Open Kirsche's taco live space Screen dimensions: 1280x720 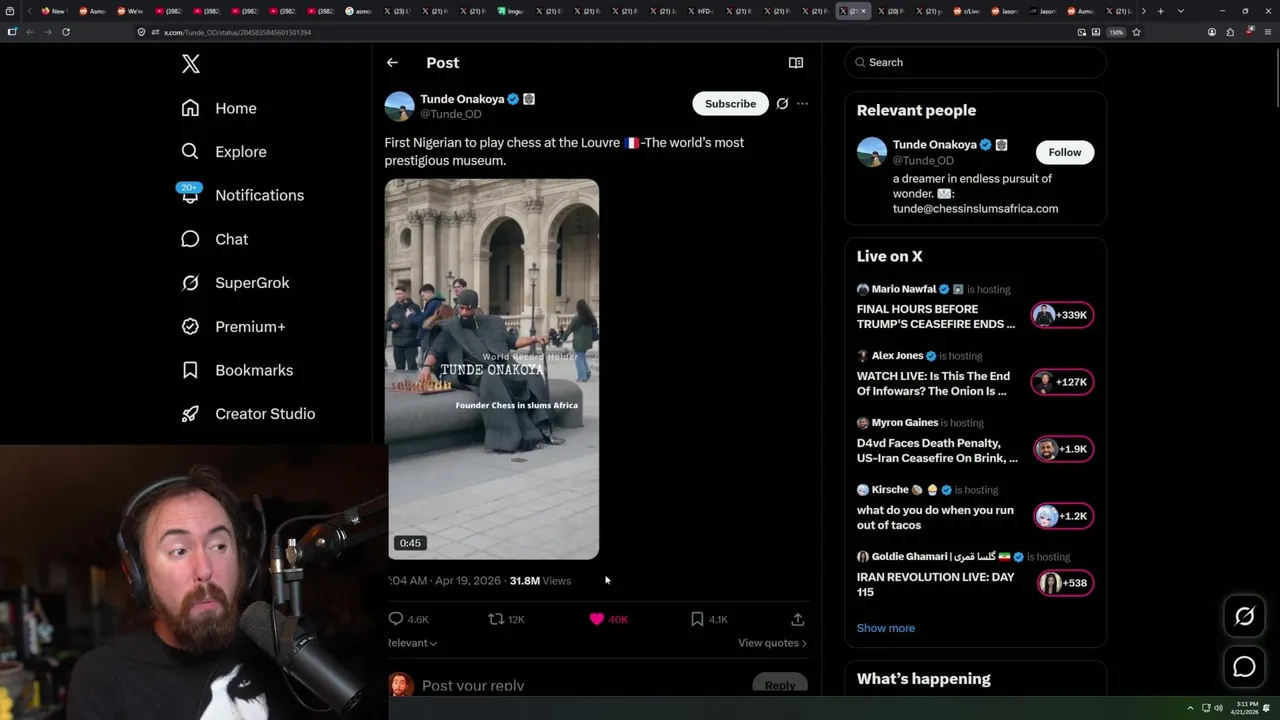[935, 517]
